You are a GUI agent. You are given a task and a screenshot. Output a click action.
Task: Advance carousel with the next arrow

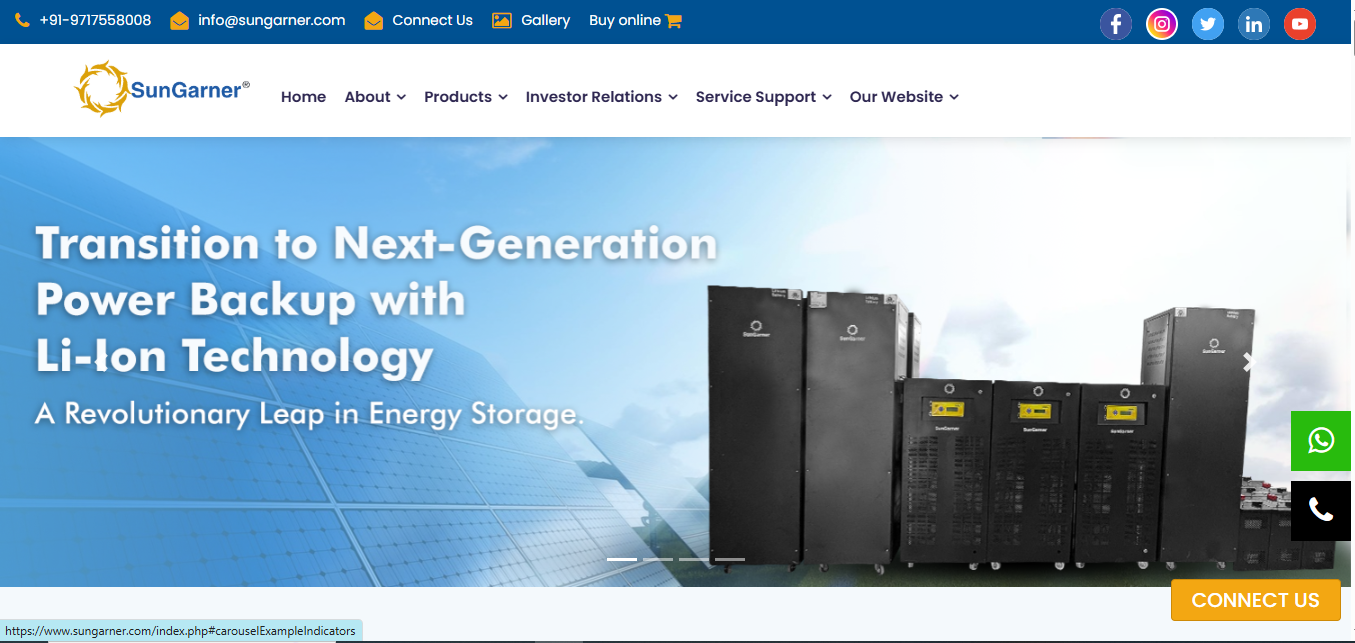click(x=1247, y=362)
